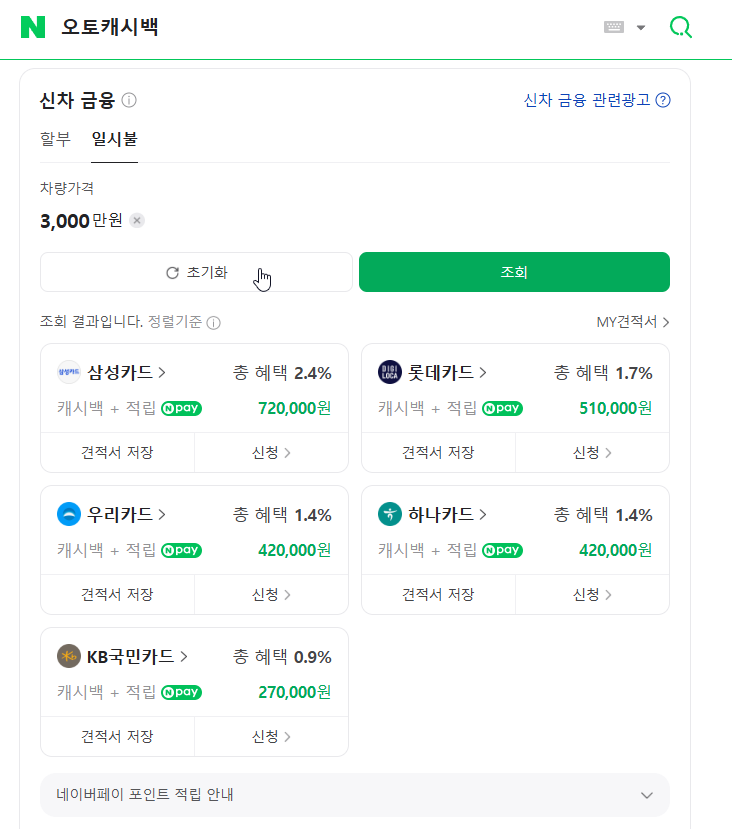This screenshot has height=829, width=732.
Task: Click the KB국민카드 logo icon
Action: point(68,656)
